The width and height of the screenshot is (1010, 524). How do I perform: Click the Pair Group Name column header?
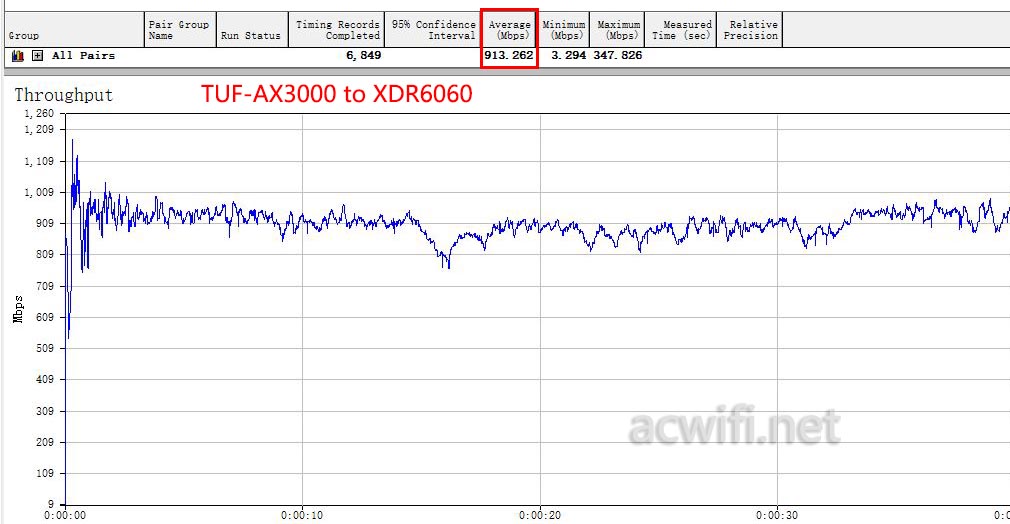pyautogui.click(x=180, y=30)
